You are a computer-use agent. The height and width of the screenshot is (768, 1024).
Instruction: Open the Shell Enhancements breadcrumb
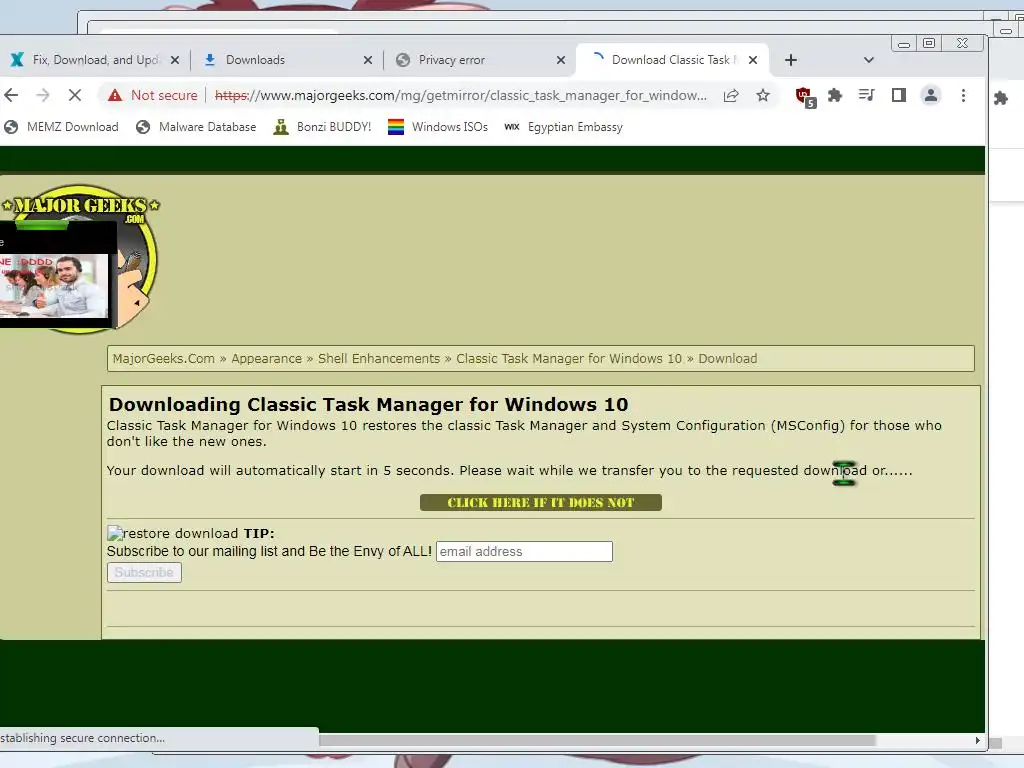(x=379, y=359)
